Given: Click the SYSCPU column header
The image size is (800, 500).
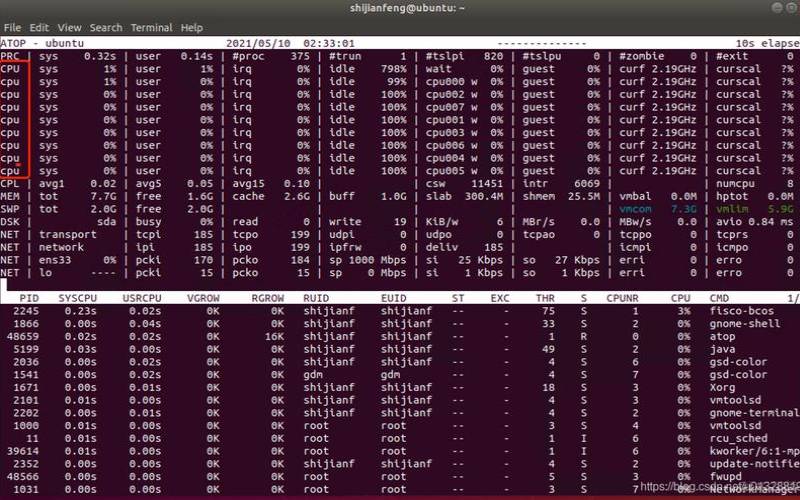Looking at the screenshot, I should point(78,298).
